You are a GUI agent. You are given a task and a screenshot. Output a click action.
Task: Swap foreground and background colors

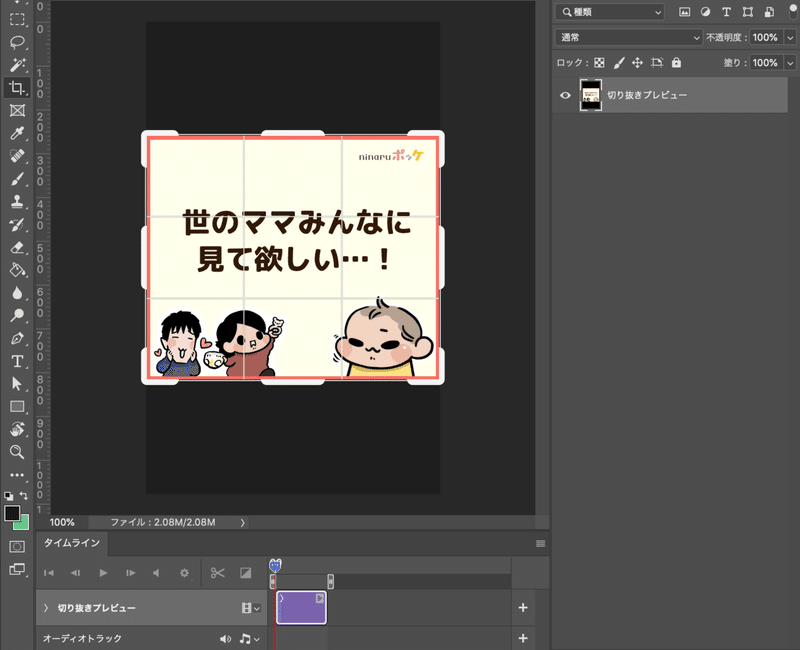coord(24,495)
